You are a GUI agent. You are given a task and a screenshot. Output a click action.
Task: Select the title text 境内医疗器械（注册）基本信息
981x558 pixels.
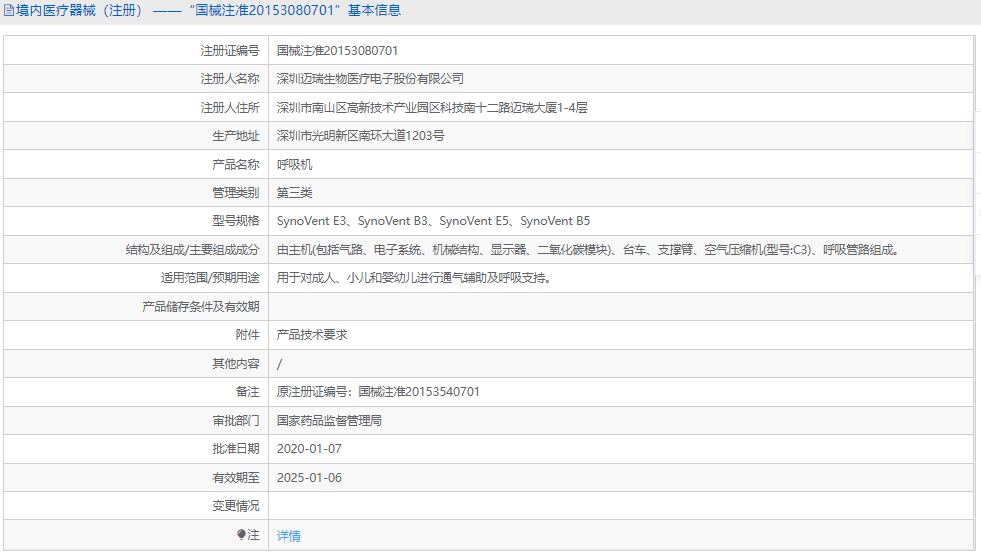(x=208, y=11)
